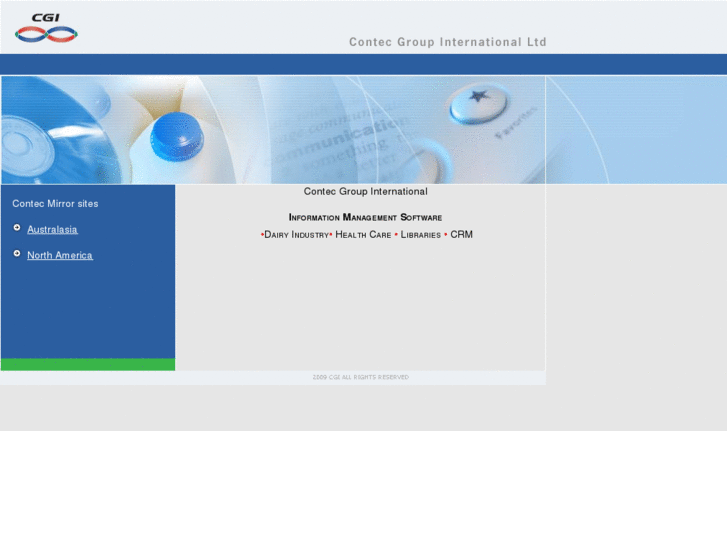This screenshot has width=727, height=545.
Task: Click the 'CRM' text
Action: 461,235
